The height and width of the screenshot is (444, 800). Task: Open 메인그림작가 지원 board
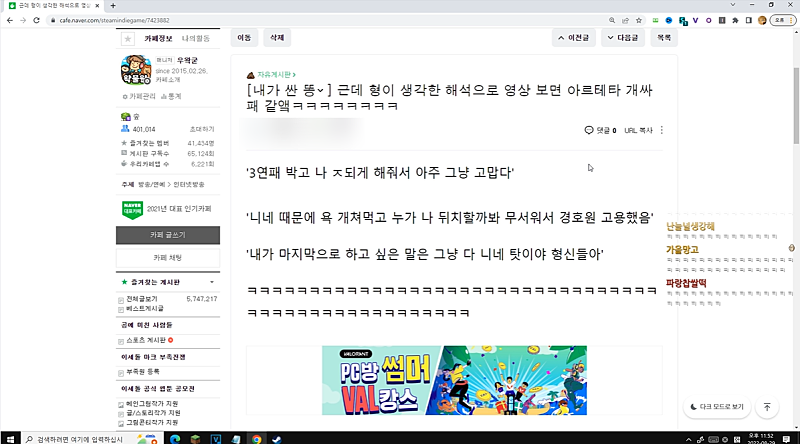(152, 404)
